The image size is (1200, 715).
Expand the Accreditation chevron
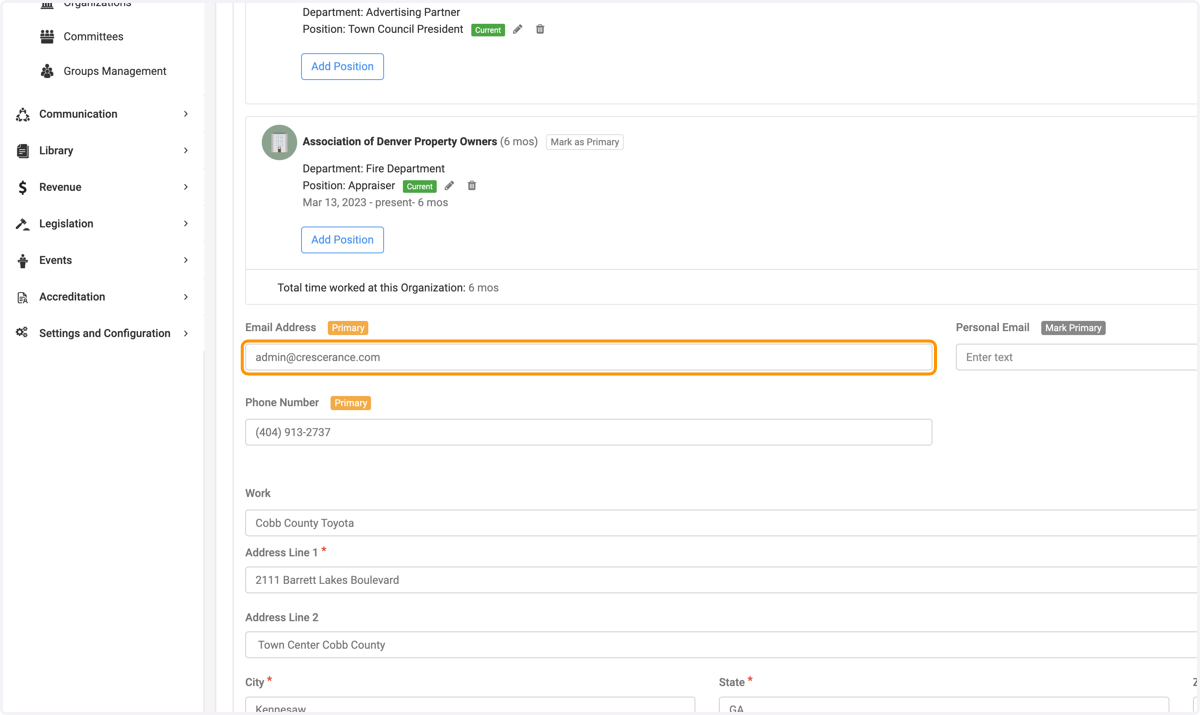(186, 297)
